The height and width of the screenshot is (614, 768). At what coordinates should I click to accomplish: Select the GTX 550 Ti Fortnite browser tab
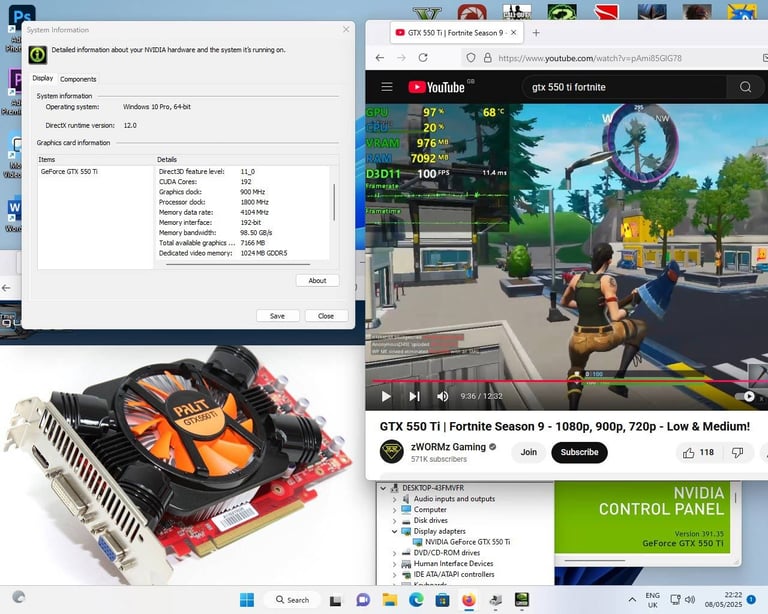pos(456,33)
